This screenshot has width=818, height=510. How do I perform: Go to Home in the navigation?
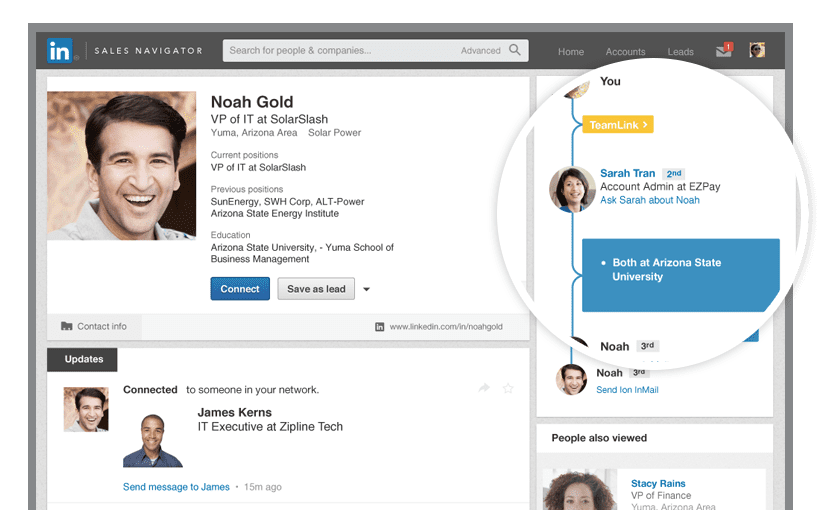click(x=571, y=52)
